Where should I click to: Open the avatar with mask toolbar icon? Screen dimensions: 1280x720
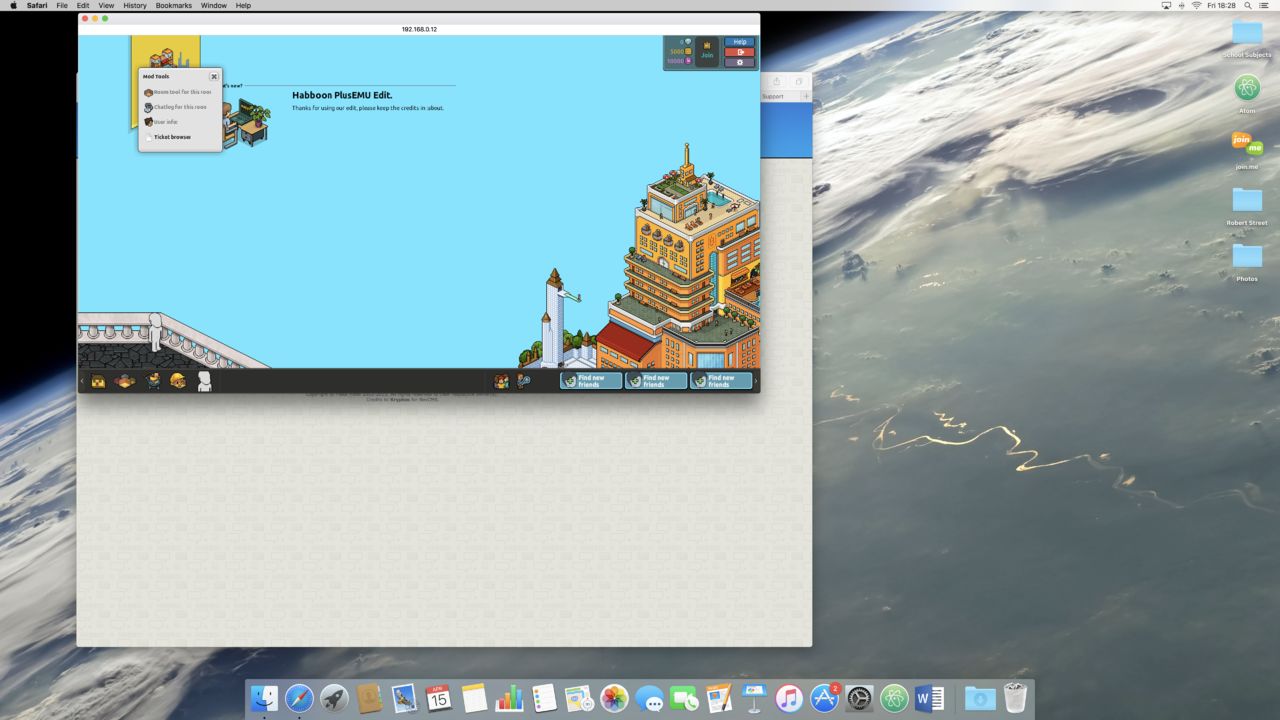point(153,381)
